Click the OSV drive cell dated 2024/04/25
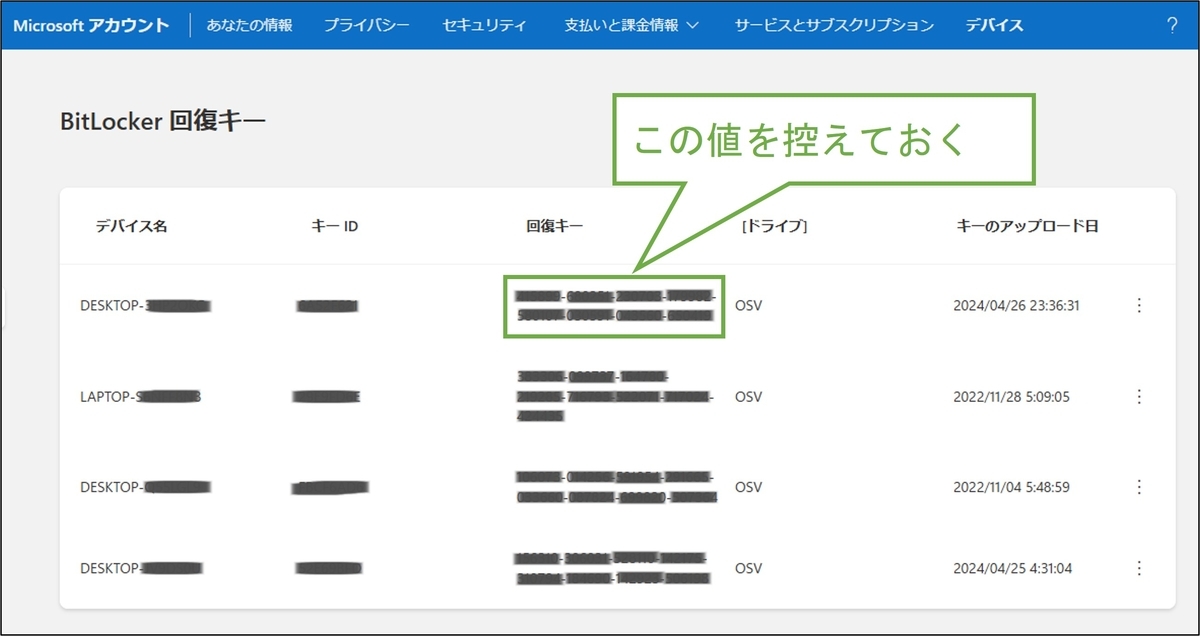1200x636 pixels. point(748,568)
